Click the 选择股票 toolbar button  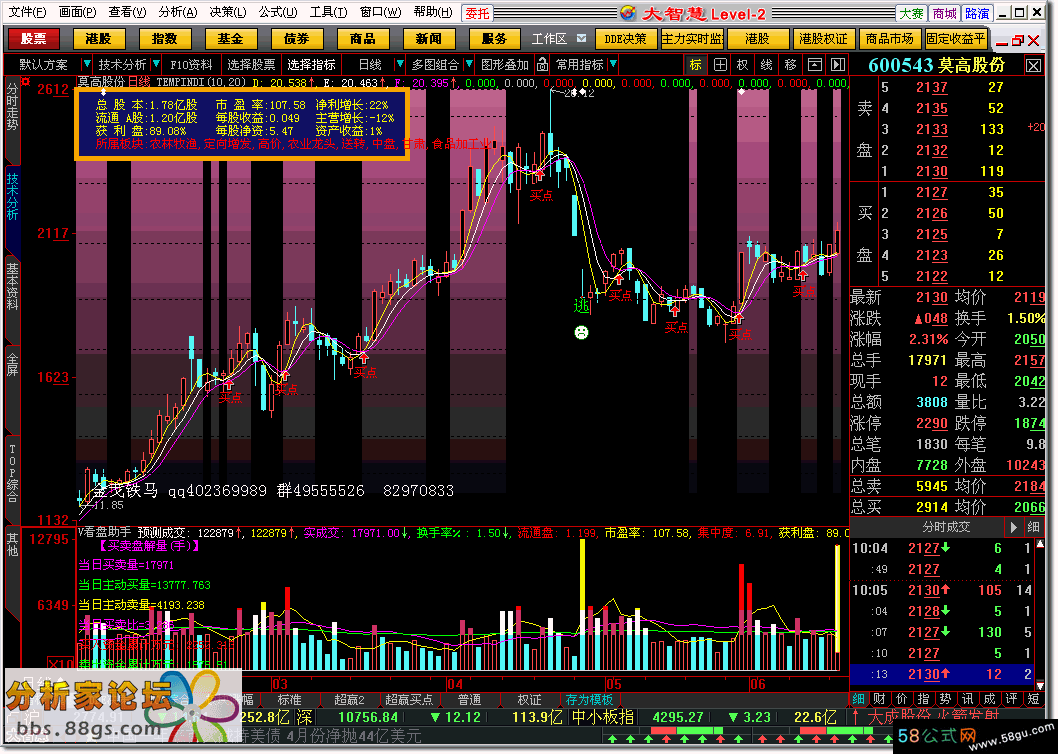click(251, 65)
